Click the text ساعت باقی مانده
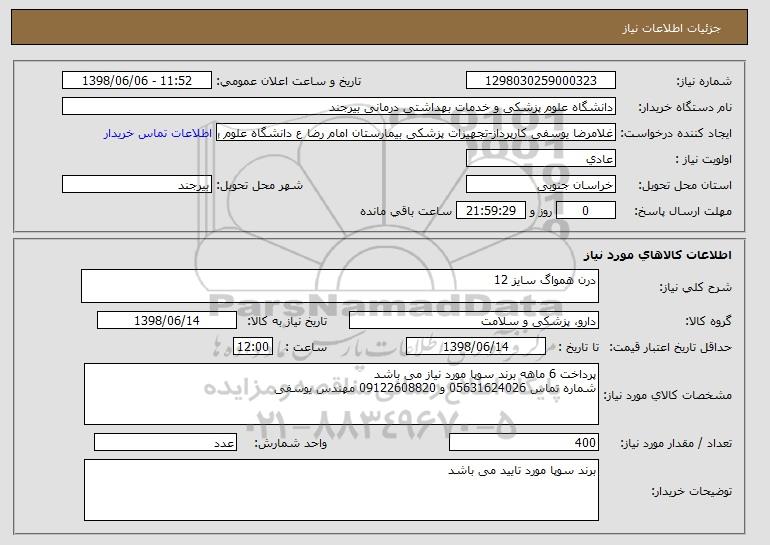The image size is (770, 545). click(x=406, y=212)
